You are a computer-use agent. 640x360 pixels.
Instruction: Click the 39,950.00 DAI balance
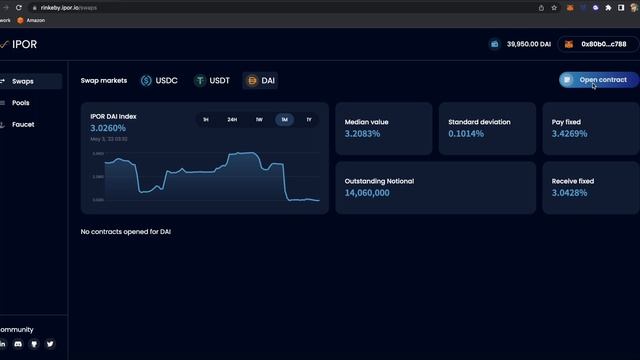pos(529,44)
